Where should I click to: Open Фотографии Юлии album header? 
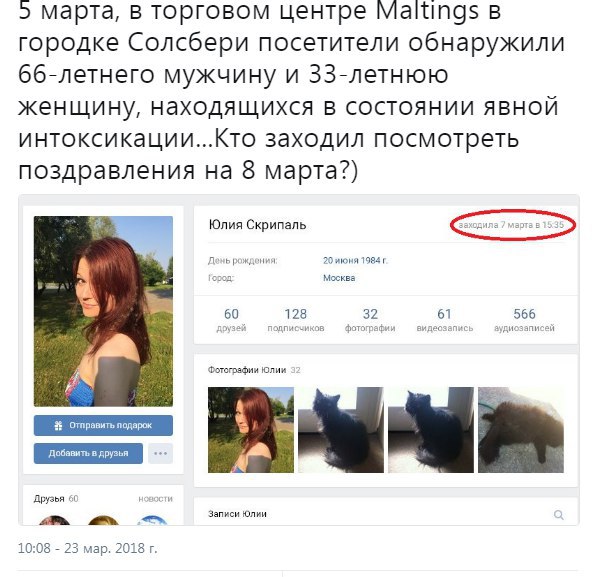tap(247, 370)
